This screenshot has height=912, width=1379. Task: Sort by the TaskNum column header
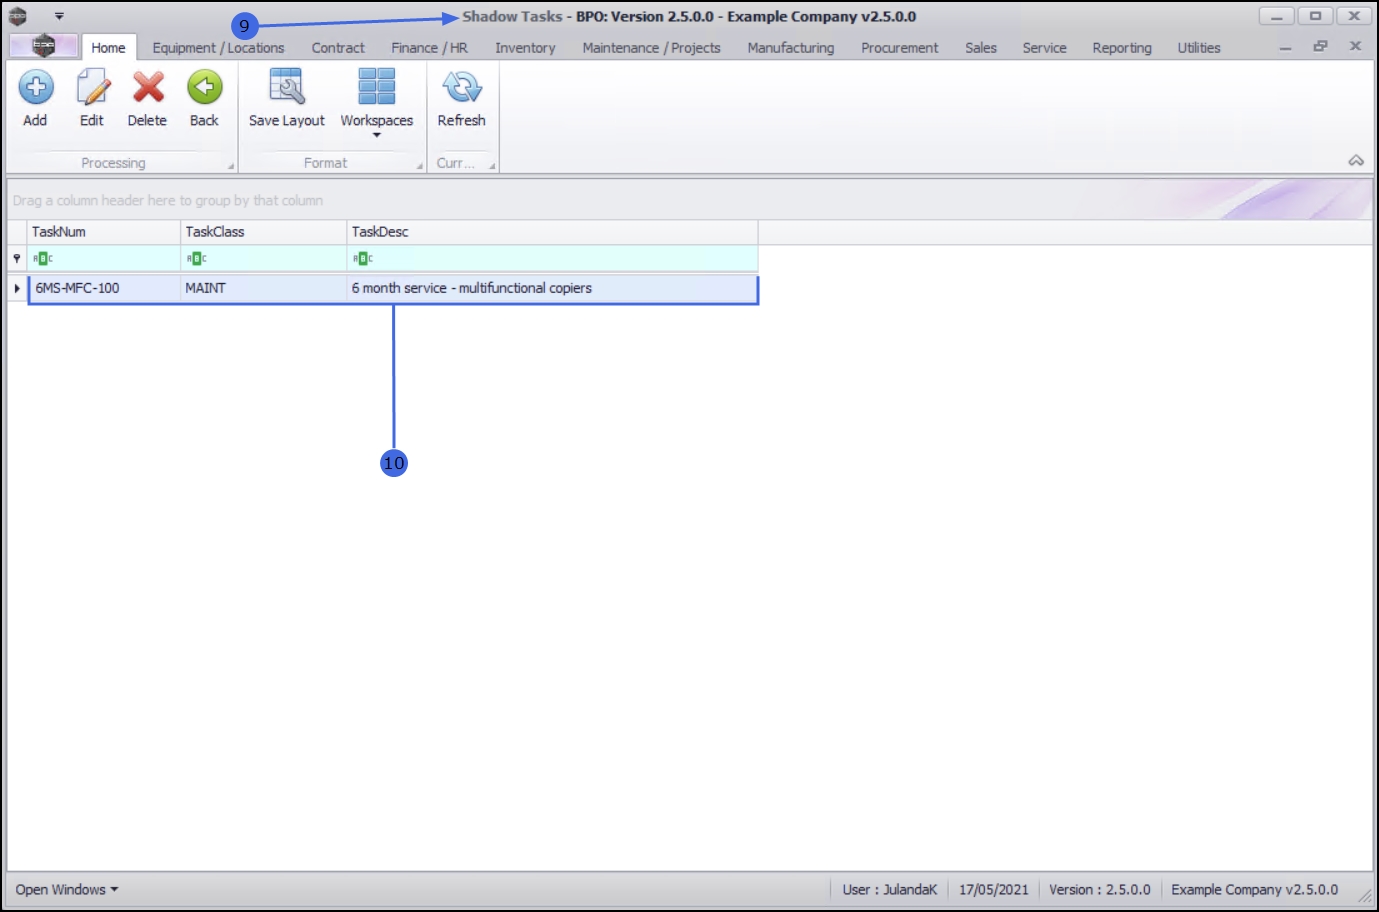pos(104,232)
